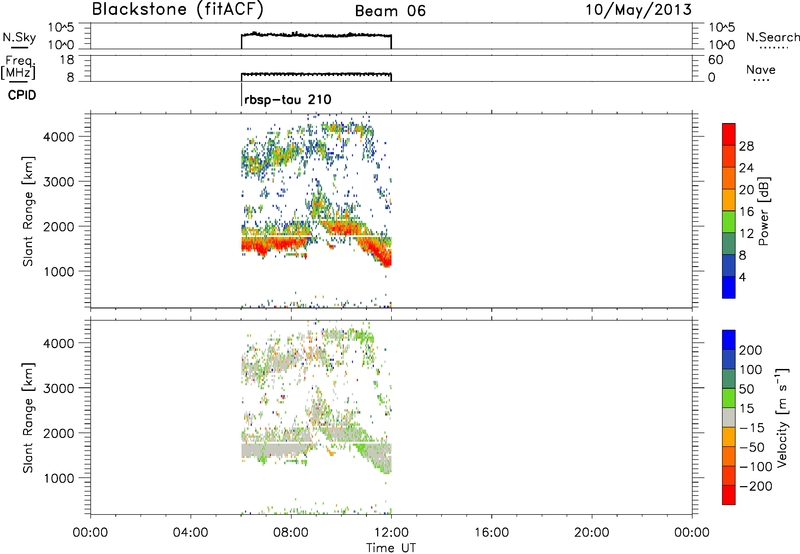The width and height of the screenshot is (800, 554).
Task: Click the 'Velocity [m s-1]' axis title
Action: (x=782, y=417)
